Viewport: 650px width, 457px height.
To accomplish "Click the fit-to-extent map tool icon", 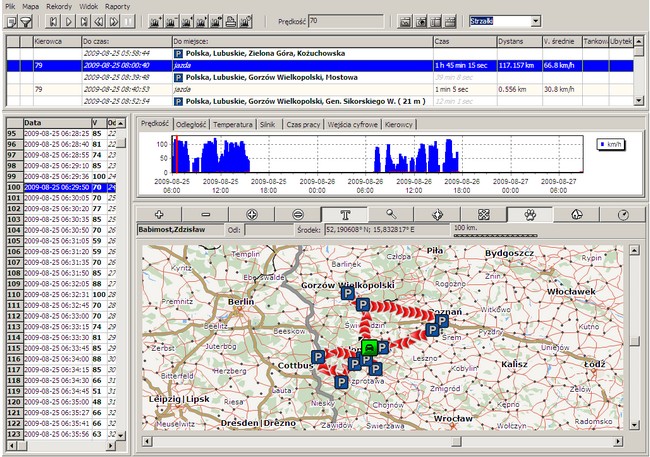I will tap(483, 214).
